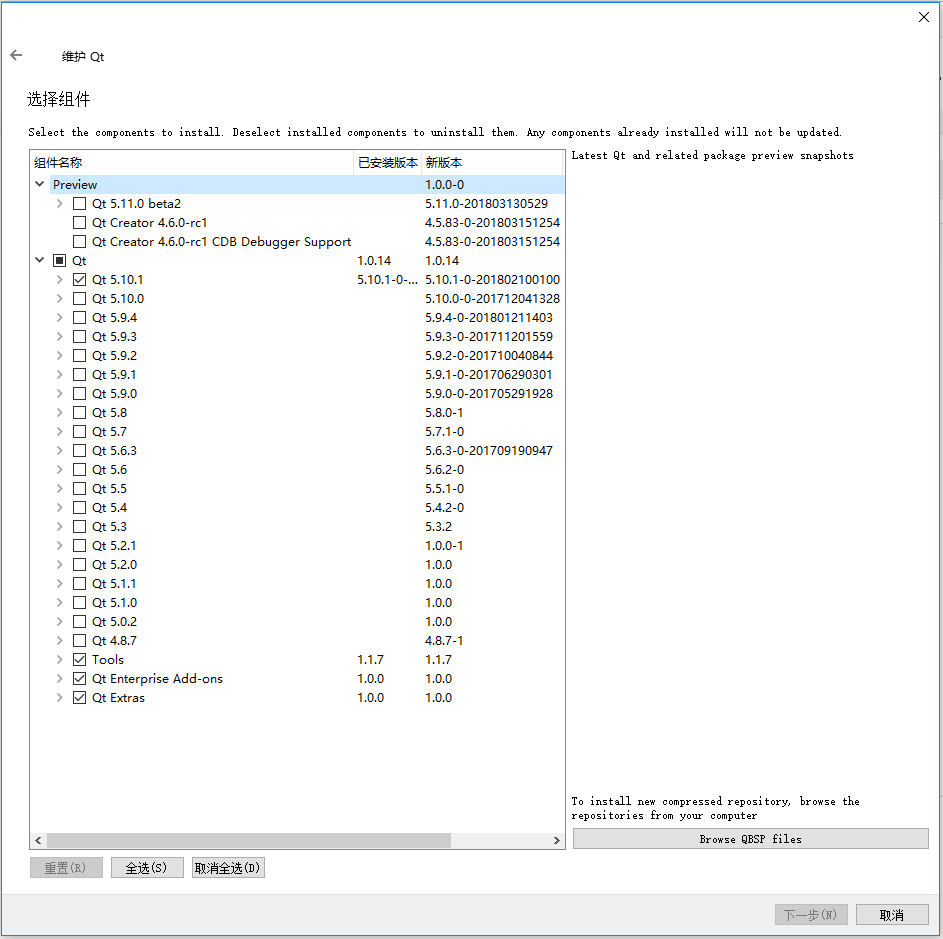Uncheck the Qt 5.10.1 component
Viewport: 943px width, 939px height.
click(x=79, y=279)
